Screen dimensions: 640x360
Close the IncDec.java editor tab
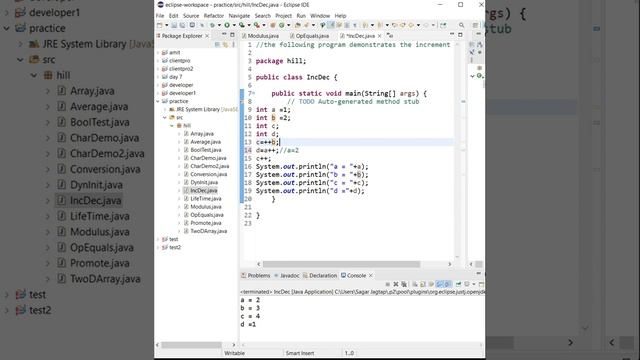tap(380, 36)
